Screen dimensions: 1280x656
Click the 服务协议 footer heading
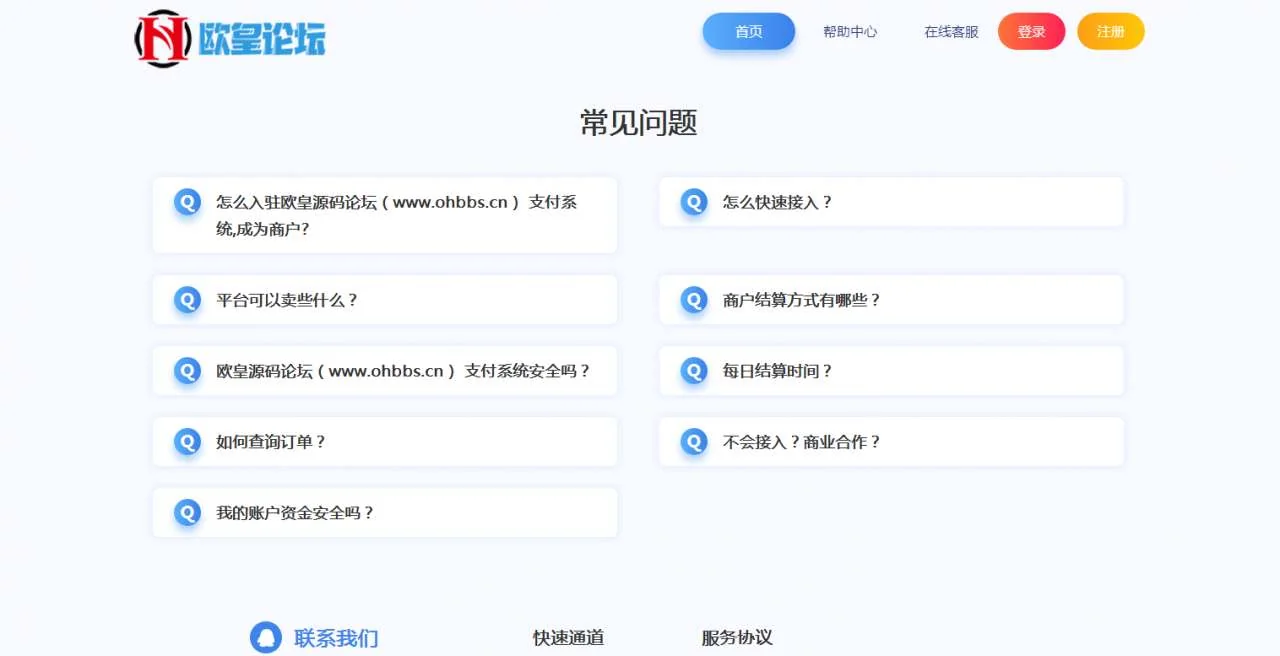(737, 638)
